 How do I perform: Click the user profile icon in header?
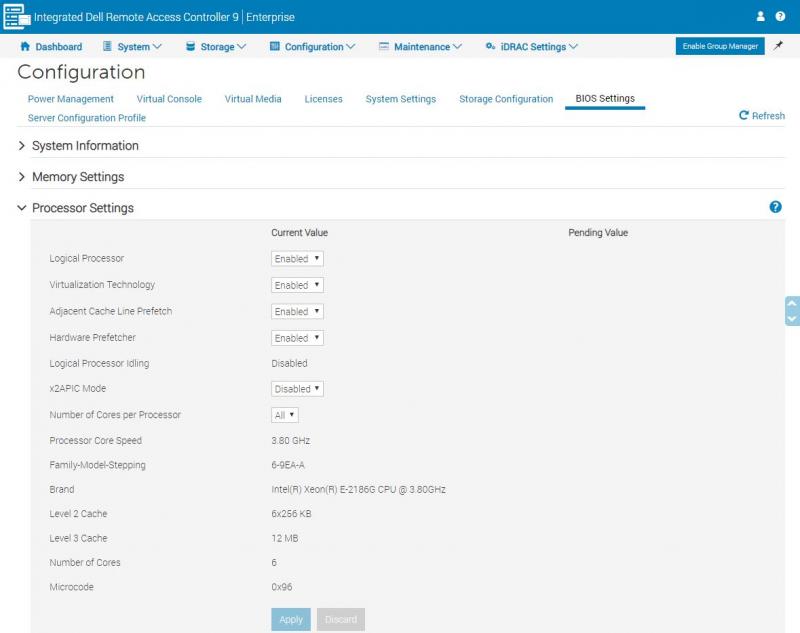pos(760,17)
